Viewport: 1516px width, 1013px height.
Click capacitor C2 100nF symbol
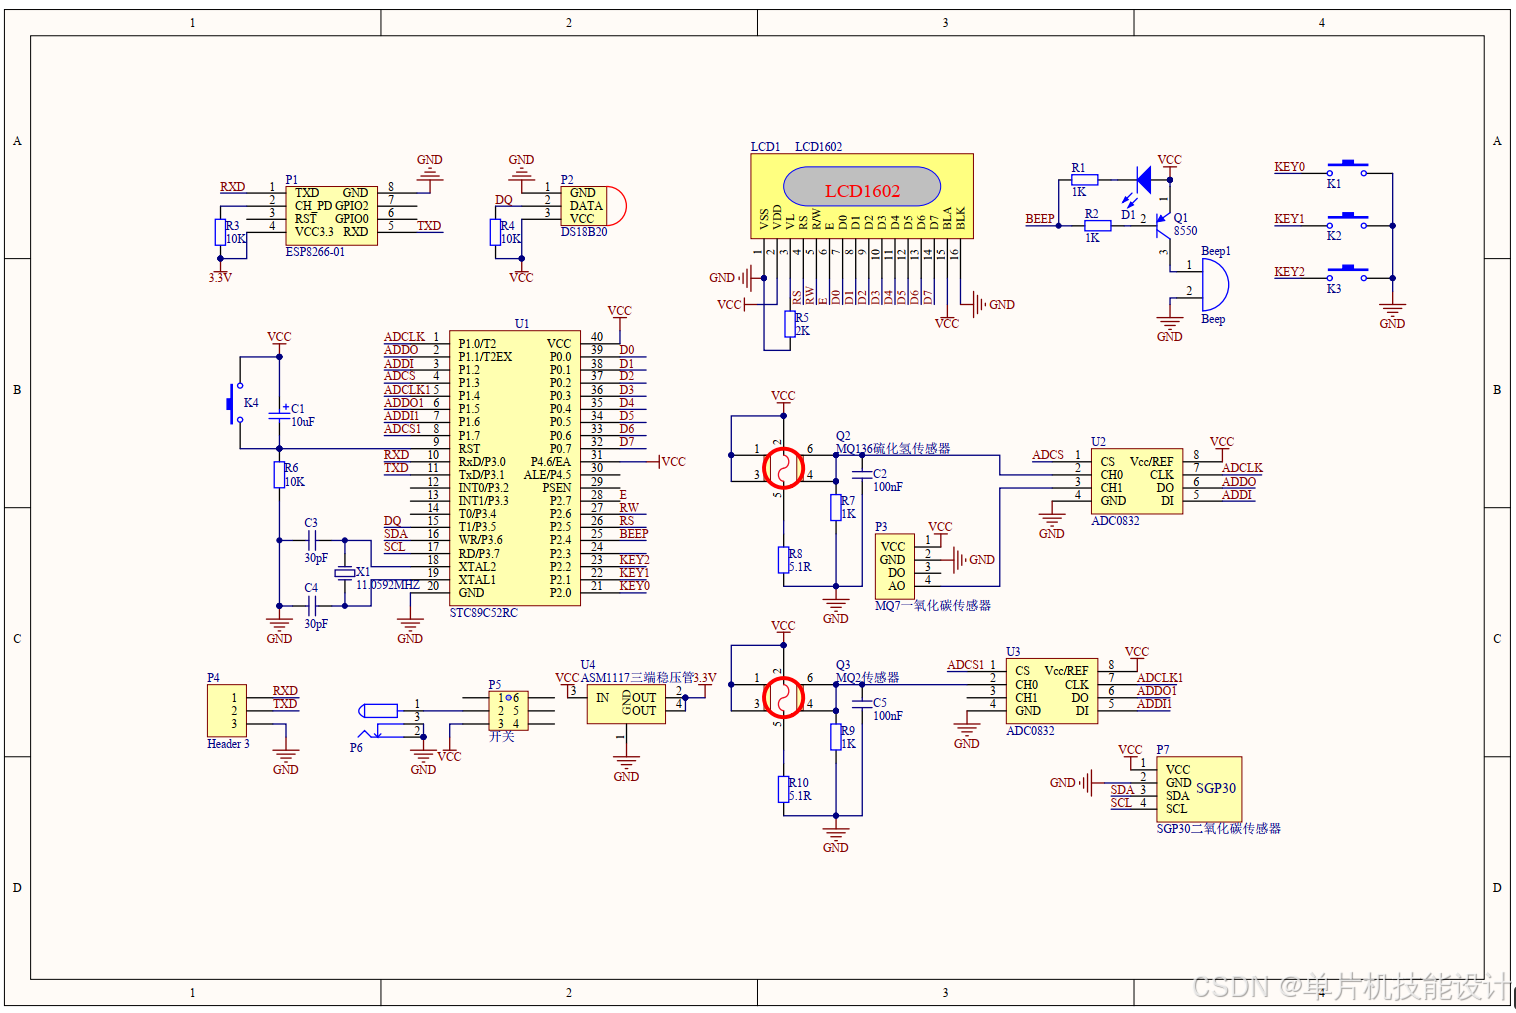pos(862,475)
